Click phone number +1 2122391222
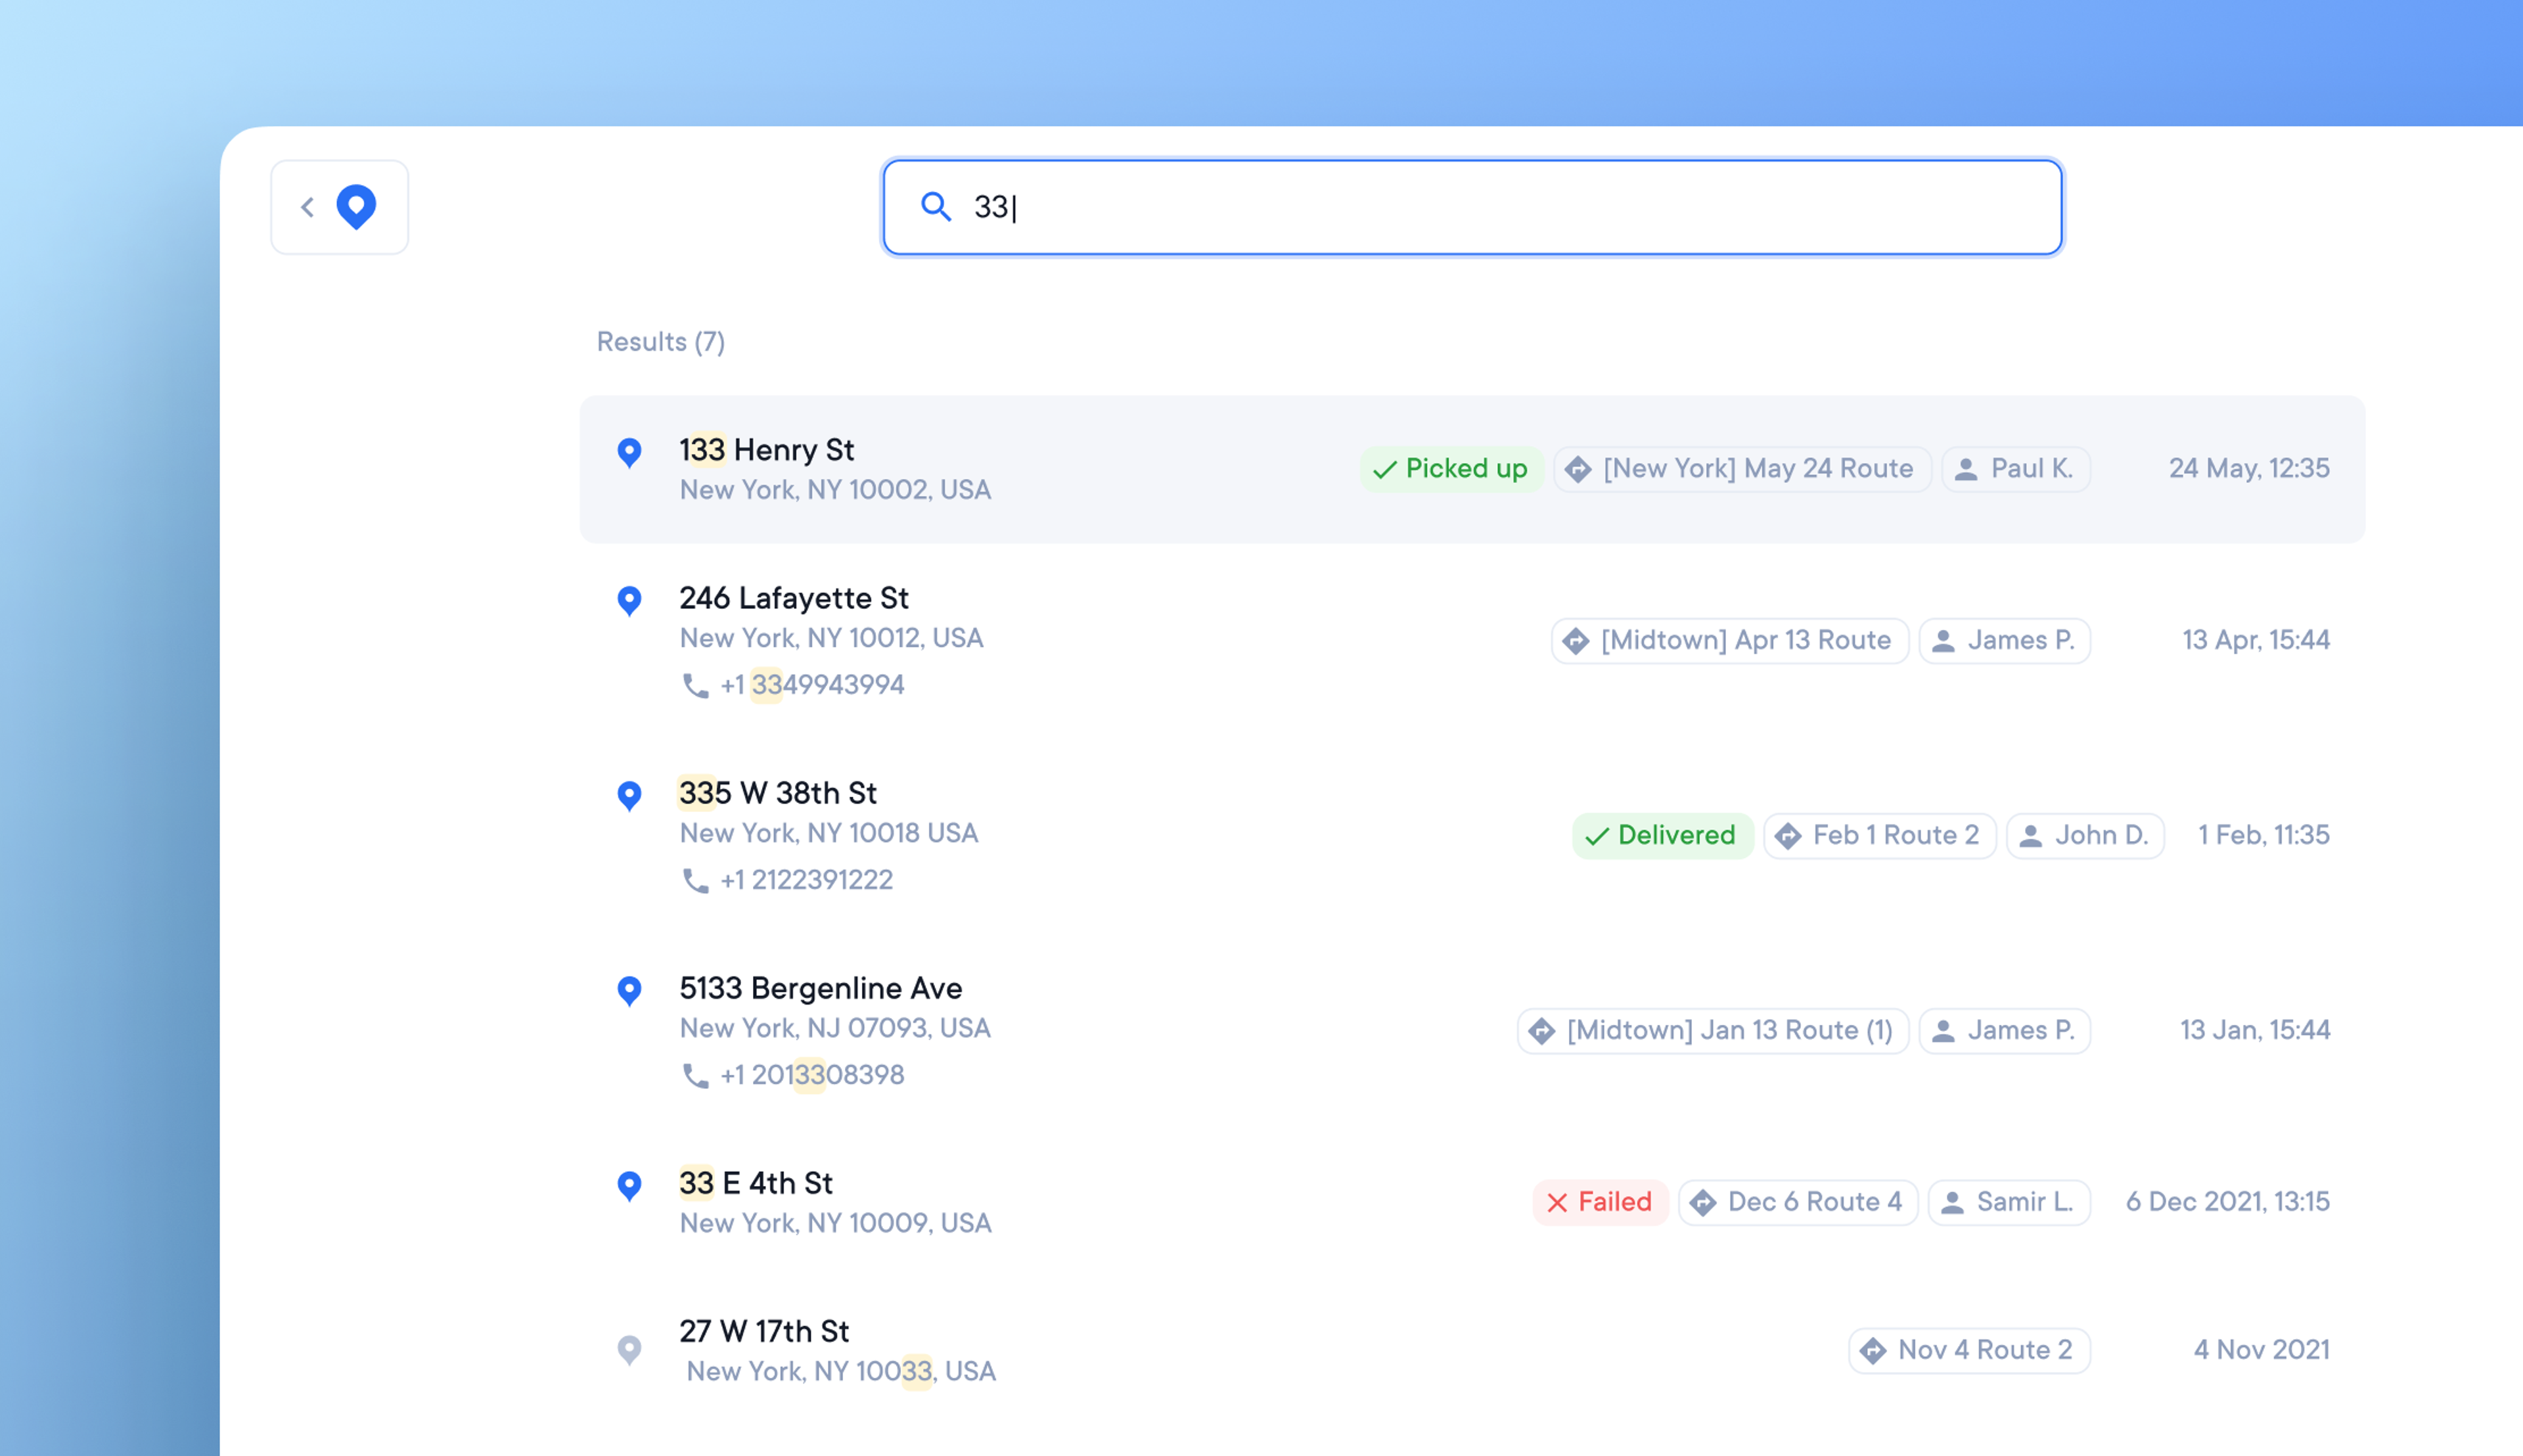 (x=806, y=880)
